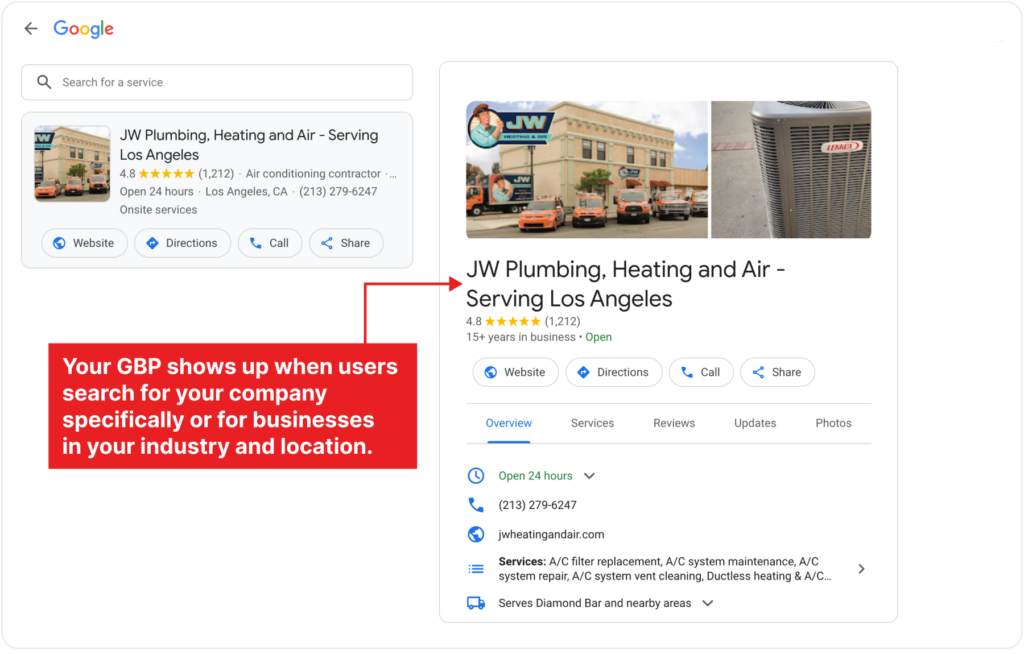Image resolution: width=1024 pixels, height=654 pixels.
Task: Click the Share icon on the business profile
Action: coord(758,371)
